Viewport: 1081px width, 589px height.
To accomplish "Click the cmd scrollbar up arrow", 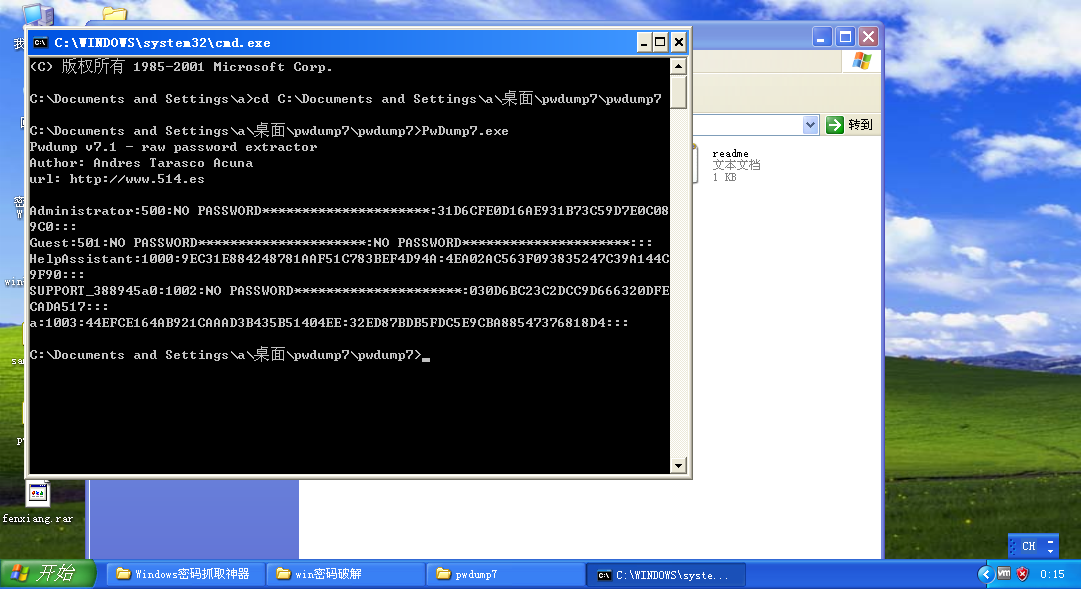I will coord(678,67).
